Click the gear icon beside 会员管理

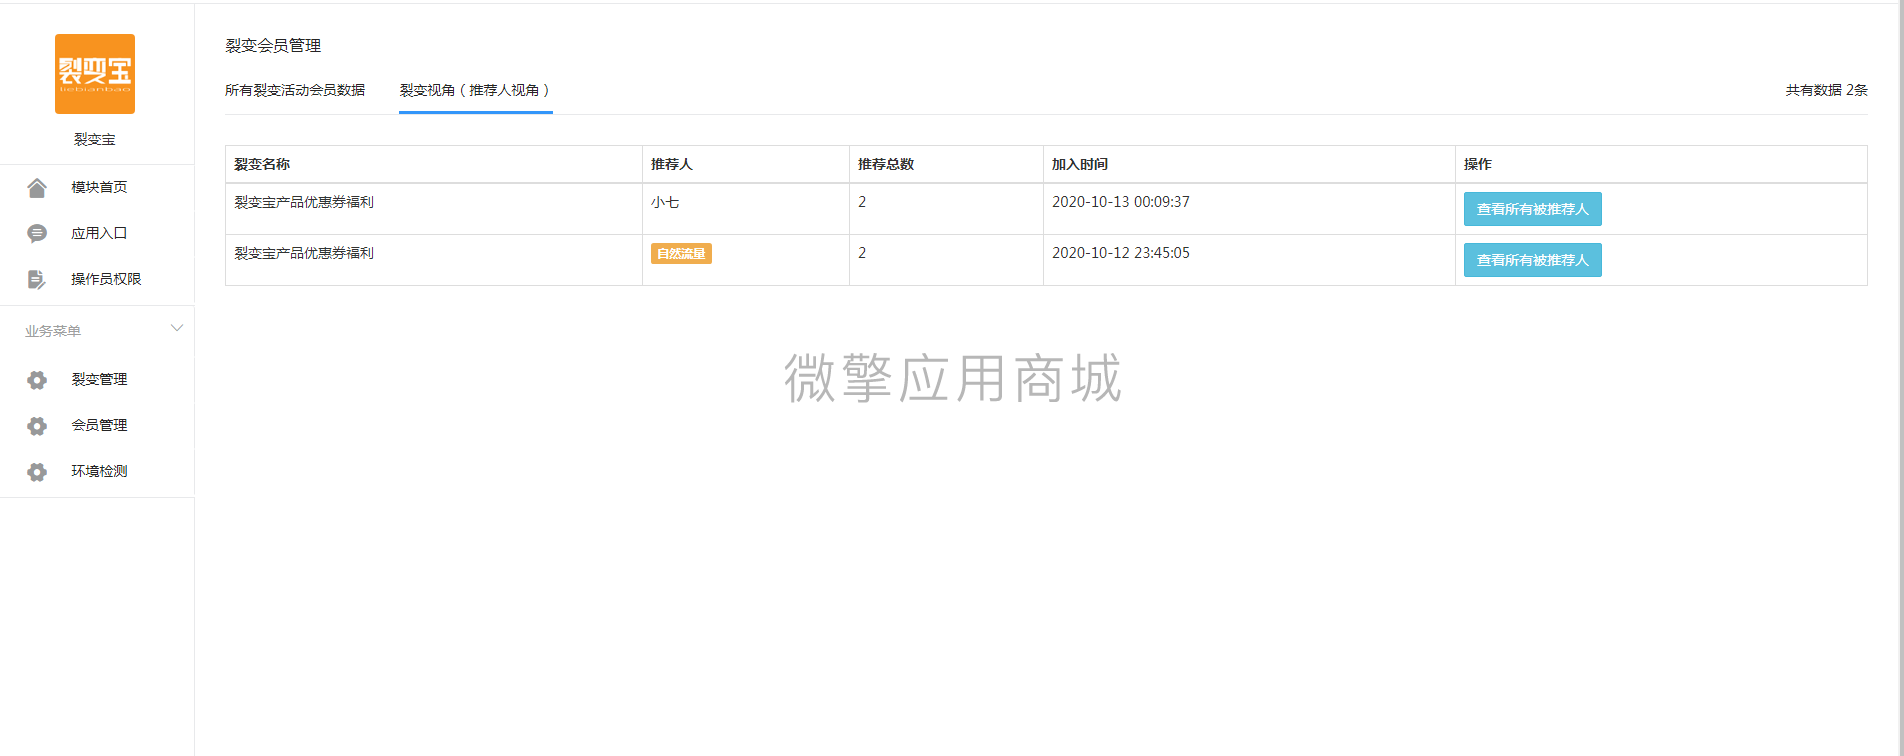[37, 426]
